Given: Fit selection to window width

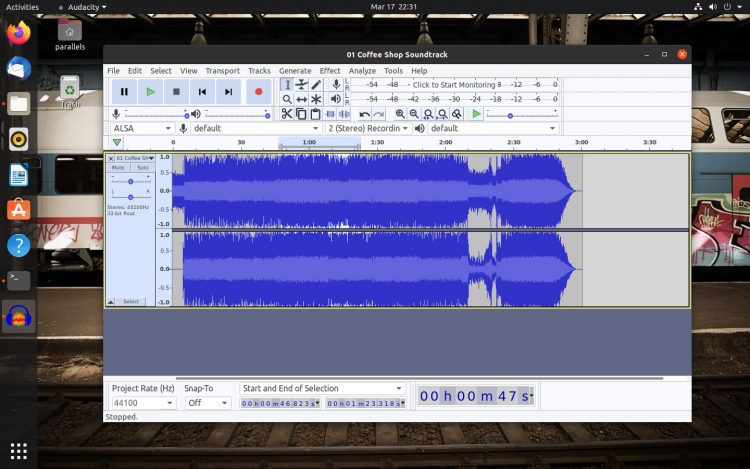Looking at the screenshot, I should click(429, 114).
